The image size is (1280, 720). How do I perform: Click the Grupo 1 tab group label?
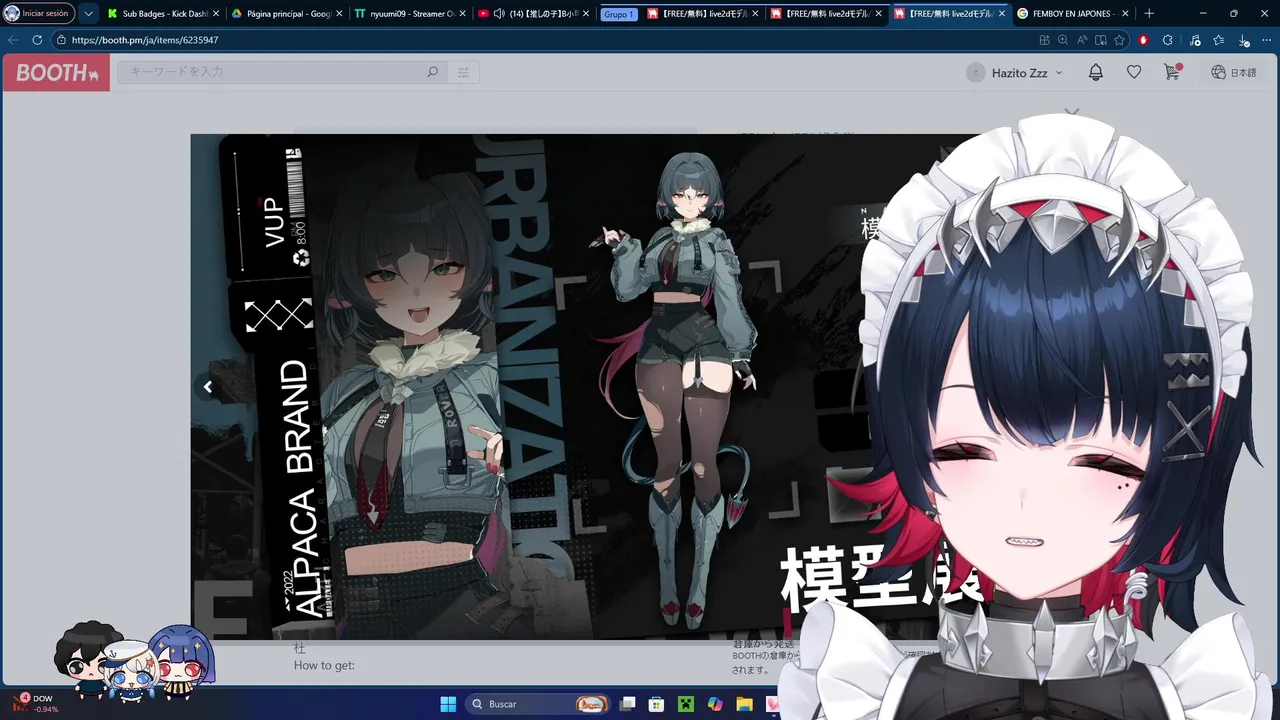[619, 14]
